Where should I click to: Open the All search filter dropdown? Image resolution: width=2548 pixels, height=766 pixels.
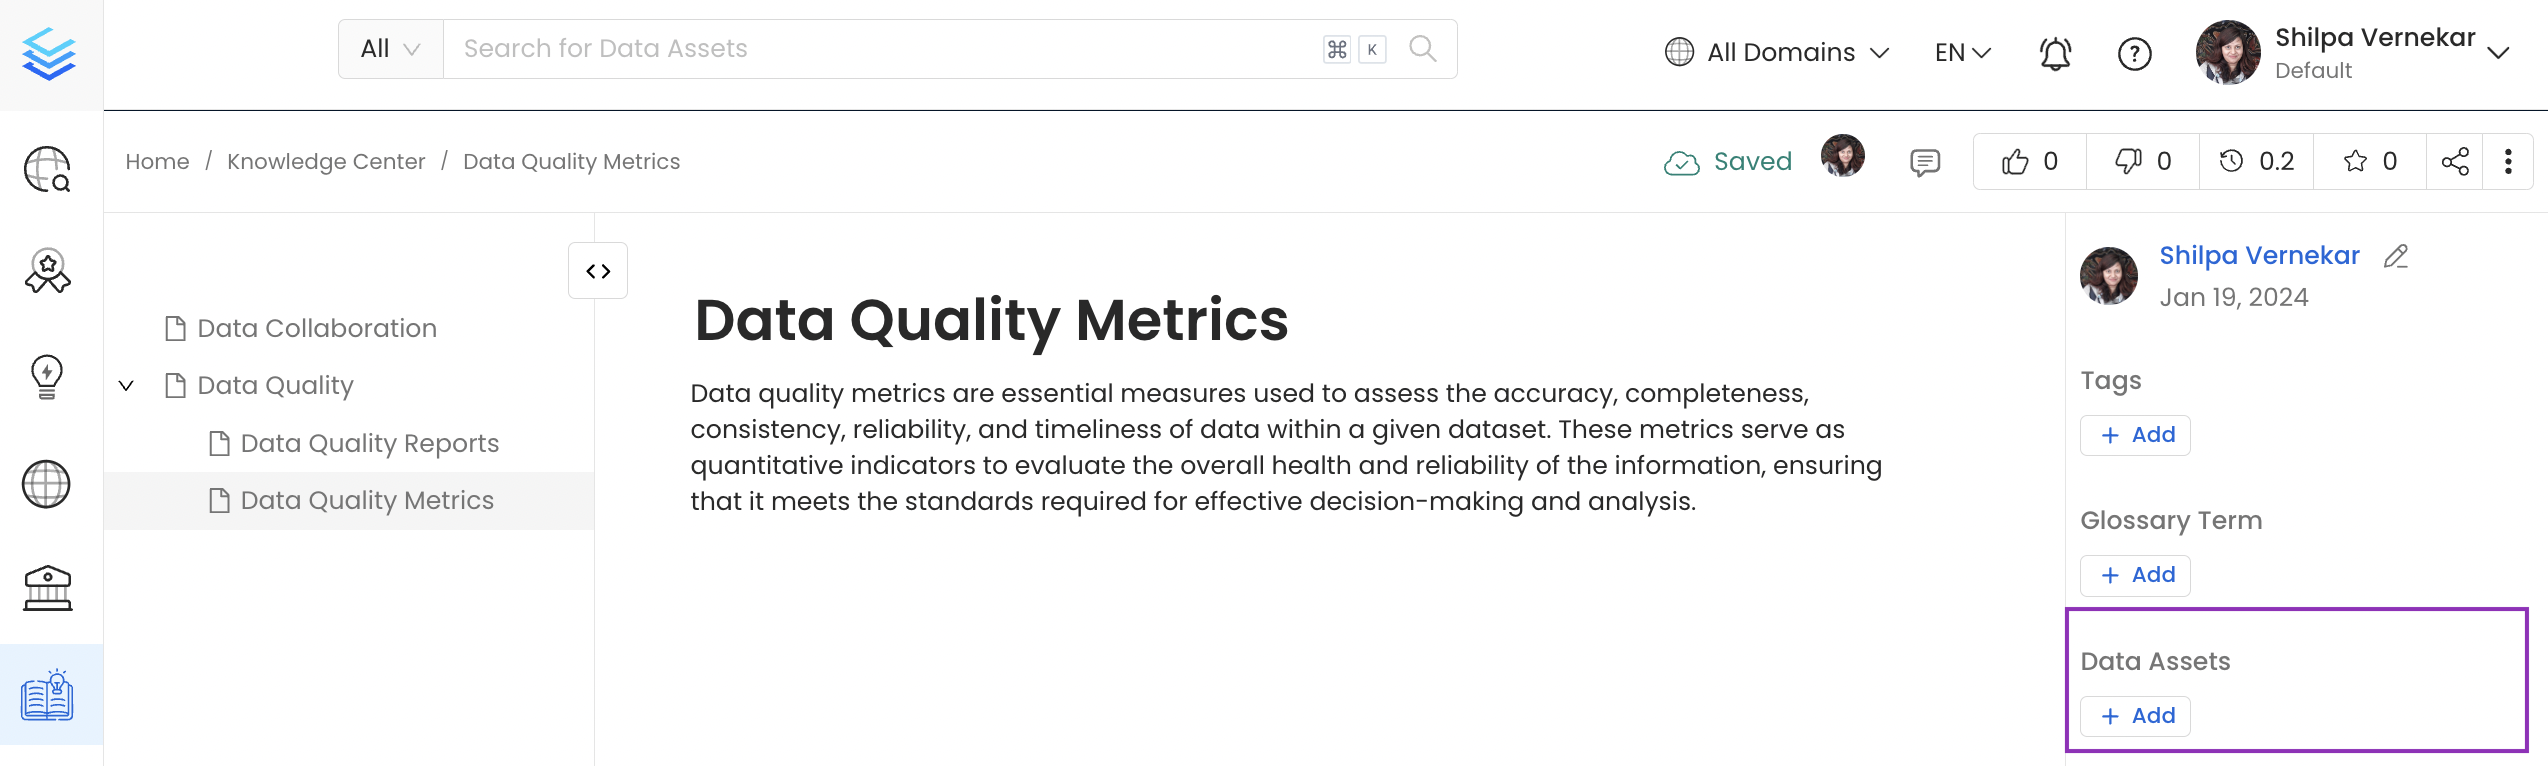point(388,47)
